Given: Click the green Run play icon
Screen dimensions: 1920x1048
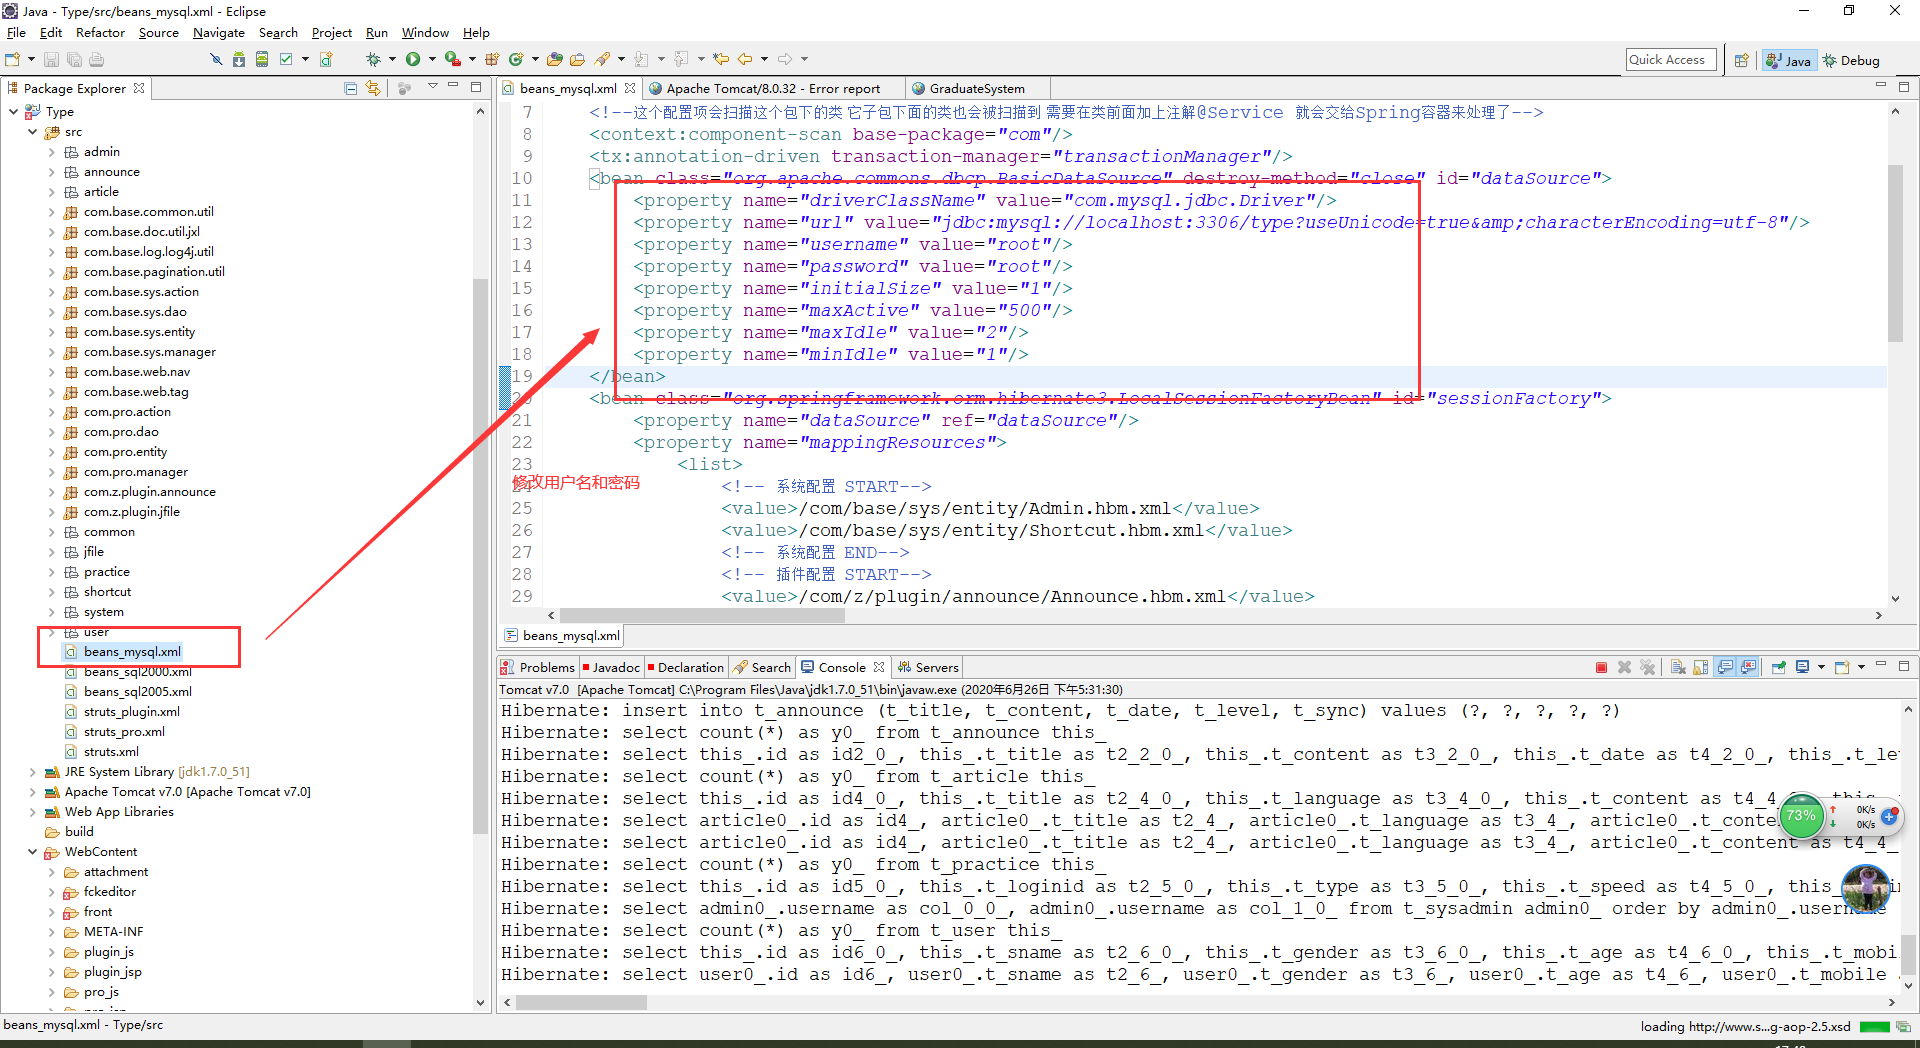Looking at the screenshot, I should (413, 60).
